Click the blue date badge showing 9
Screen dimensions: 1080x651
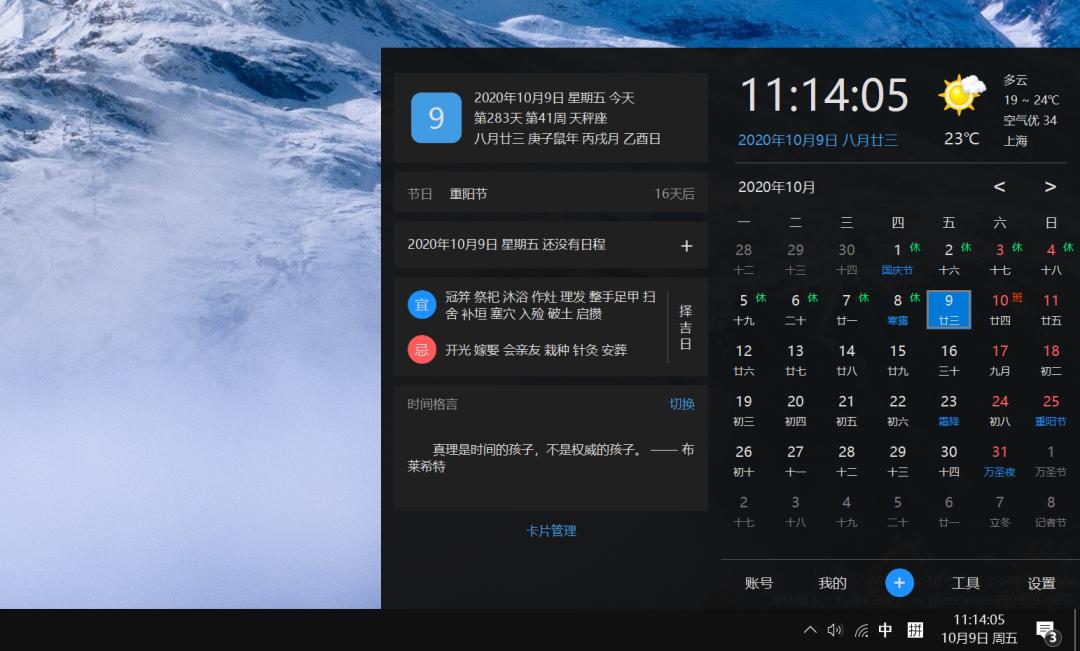[x=436, y=119]
